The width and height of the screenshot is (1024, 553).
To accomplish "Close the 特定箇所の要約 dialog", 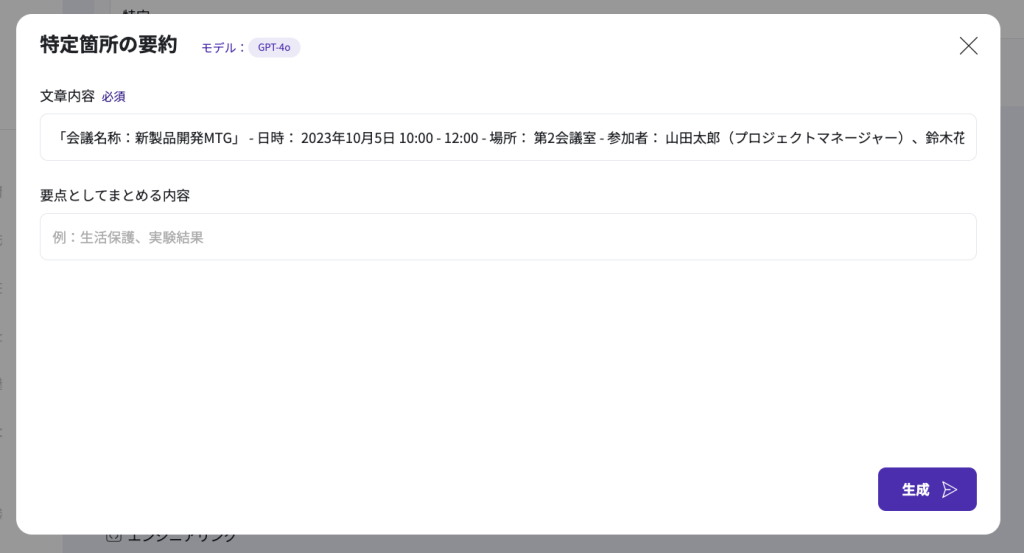I will (968, 46).
